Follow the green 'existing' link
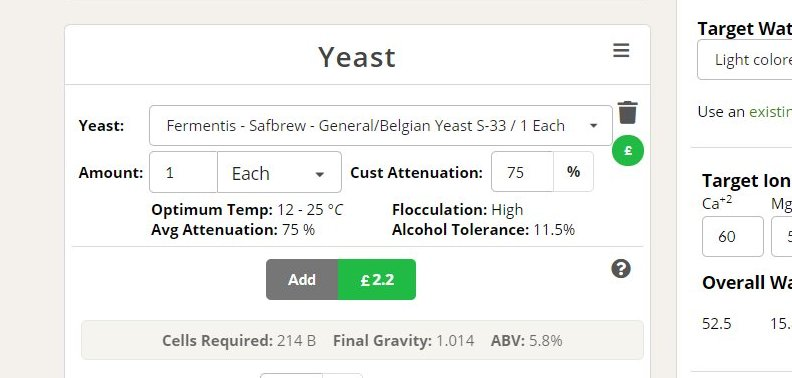The image size is (792, 378). pyautogui.click(x=770, y=112)
